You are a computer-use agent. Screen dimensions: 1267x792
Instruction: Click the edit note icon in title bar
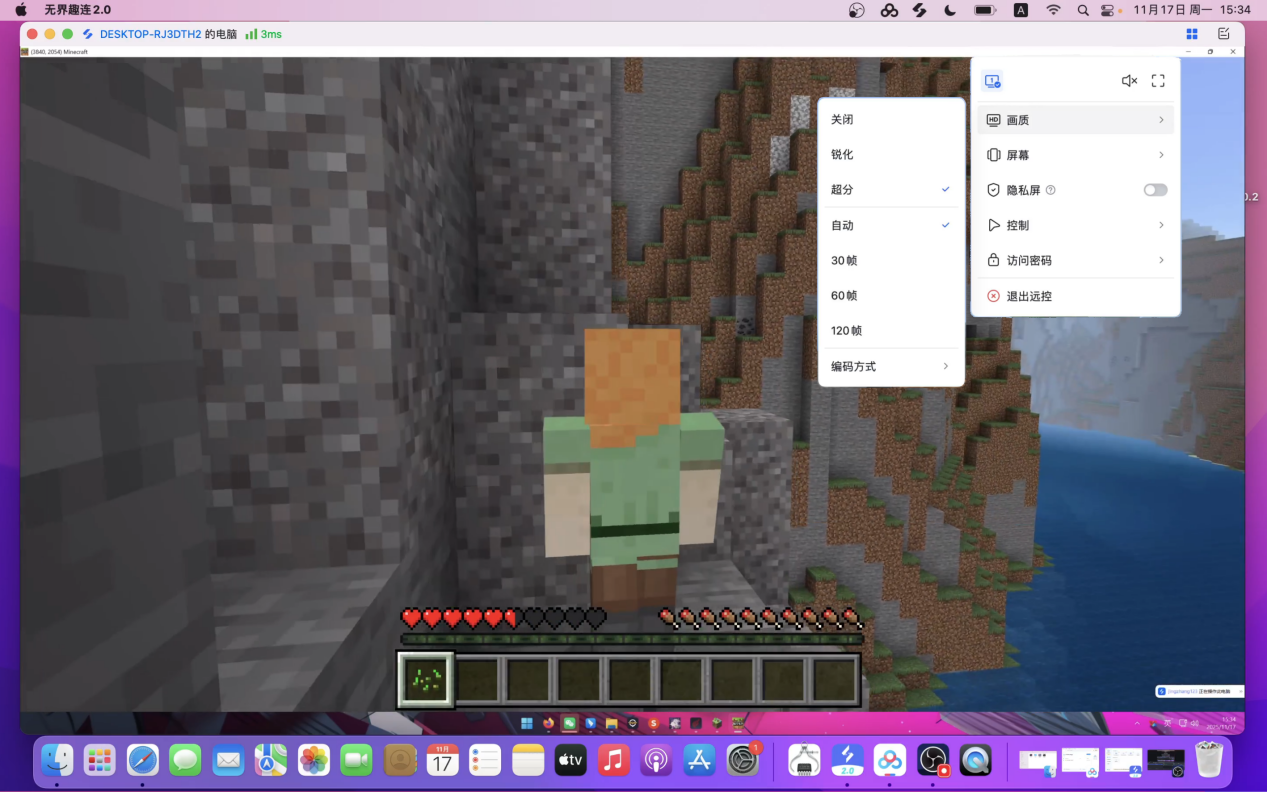(x=1224, y=34)
